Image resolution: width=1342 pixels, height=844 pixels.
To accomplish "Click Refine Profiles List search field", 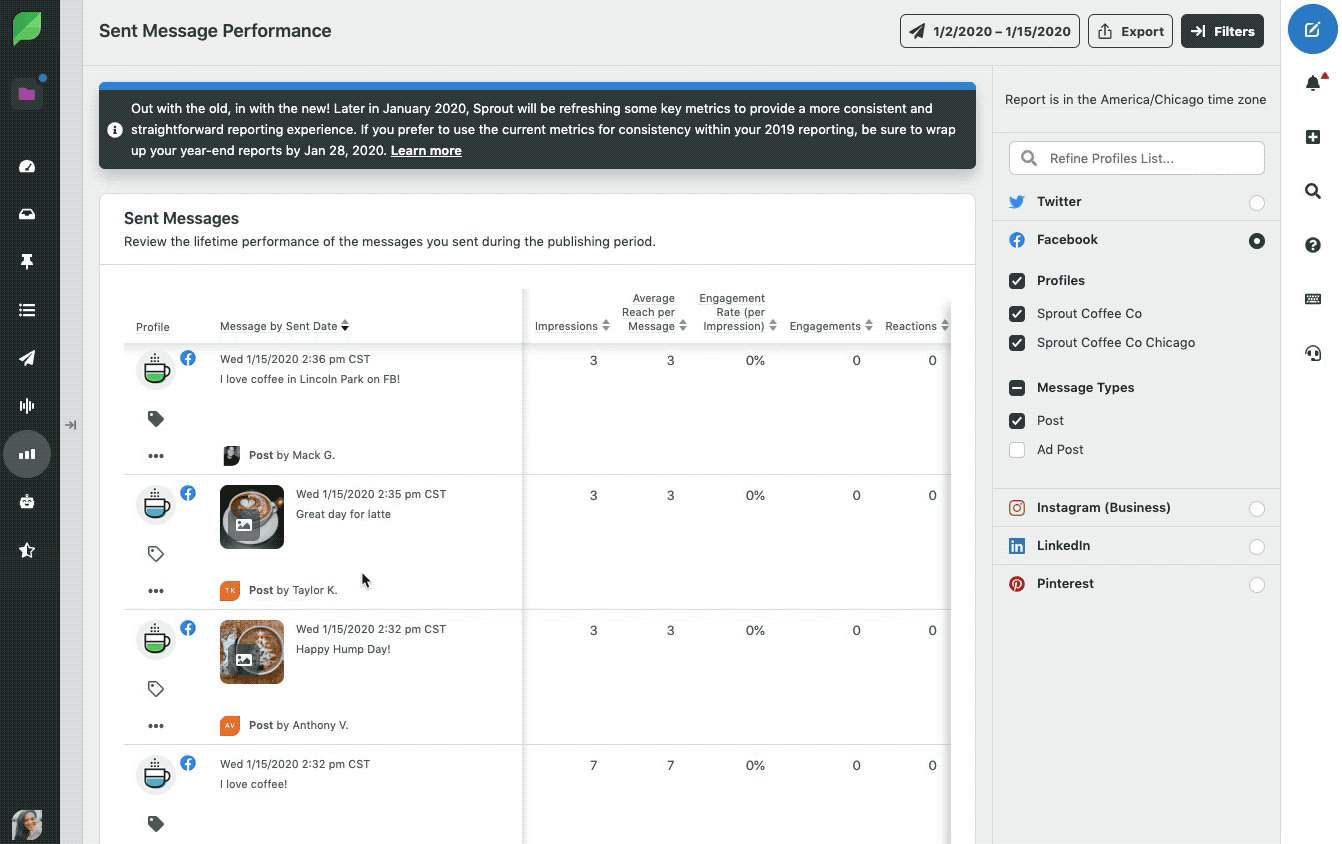I will pyautogui.click(x=1137, y=158).
